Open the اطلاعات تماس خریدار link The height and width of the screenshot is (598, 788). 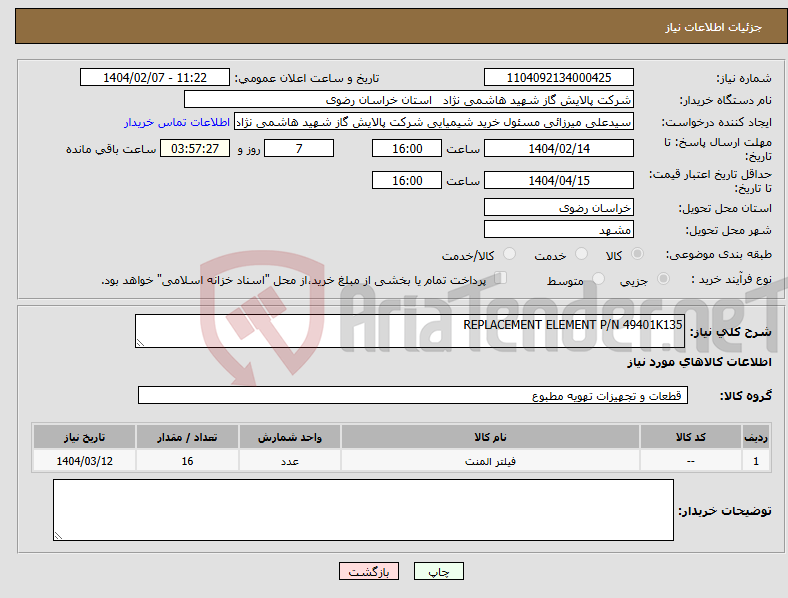[177, 122]
